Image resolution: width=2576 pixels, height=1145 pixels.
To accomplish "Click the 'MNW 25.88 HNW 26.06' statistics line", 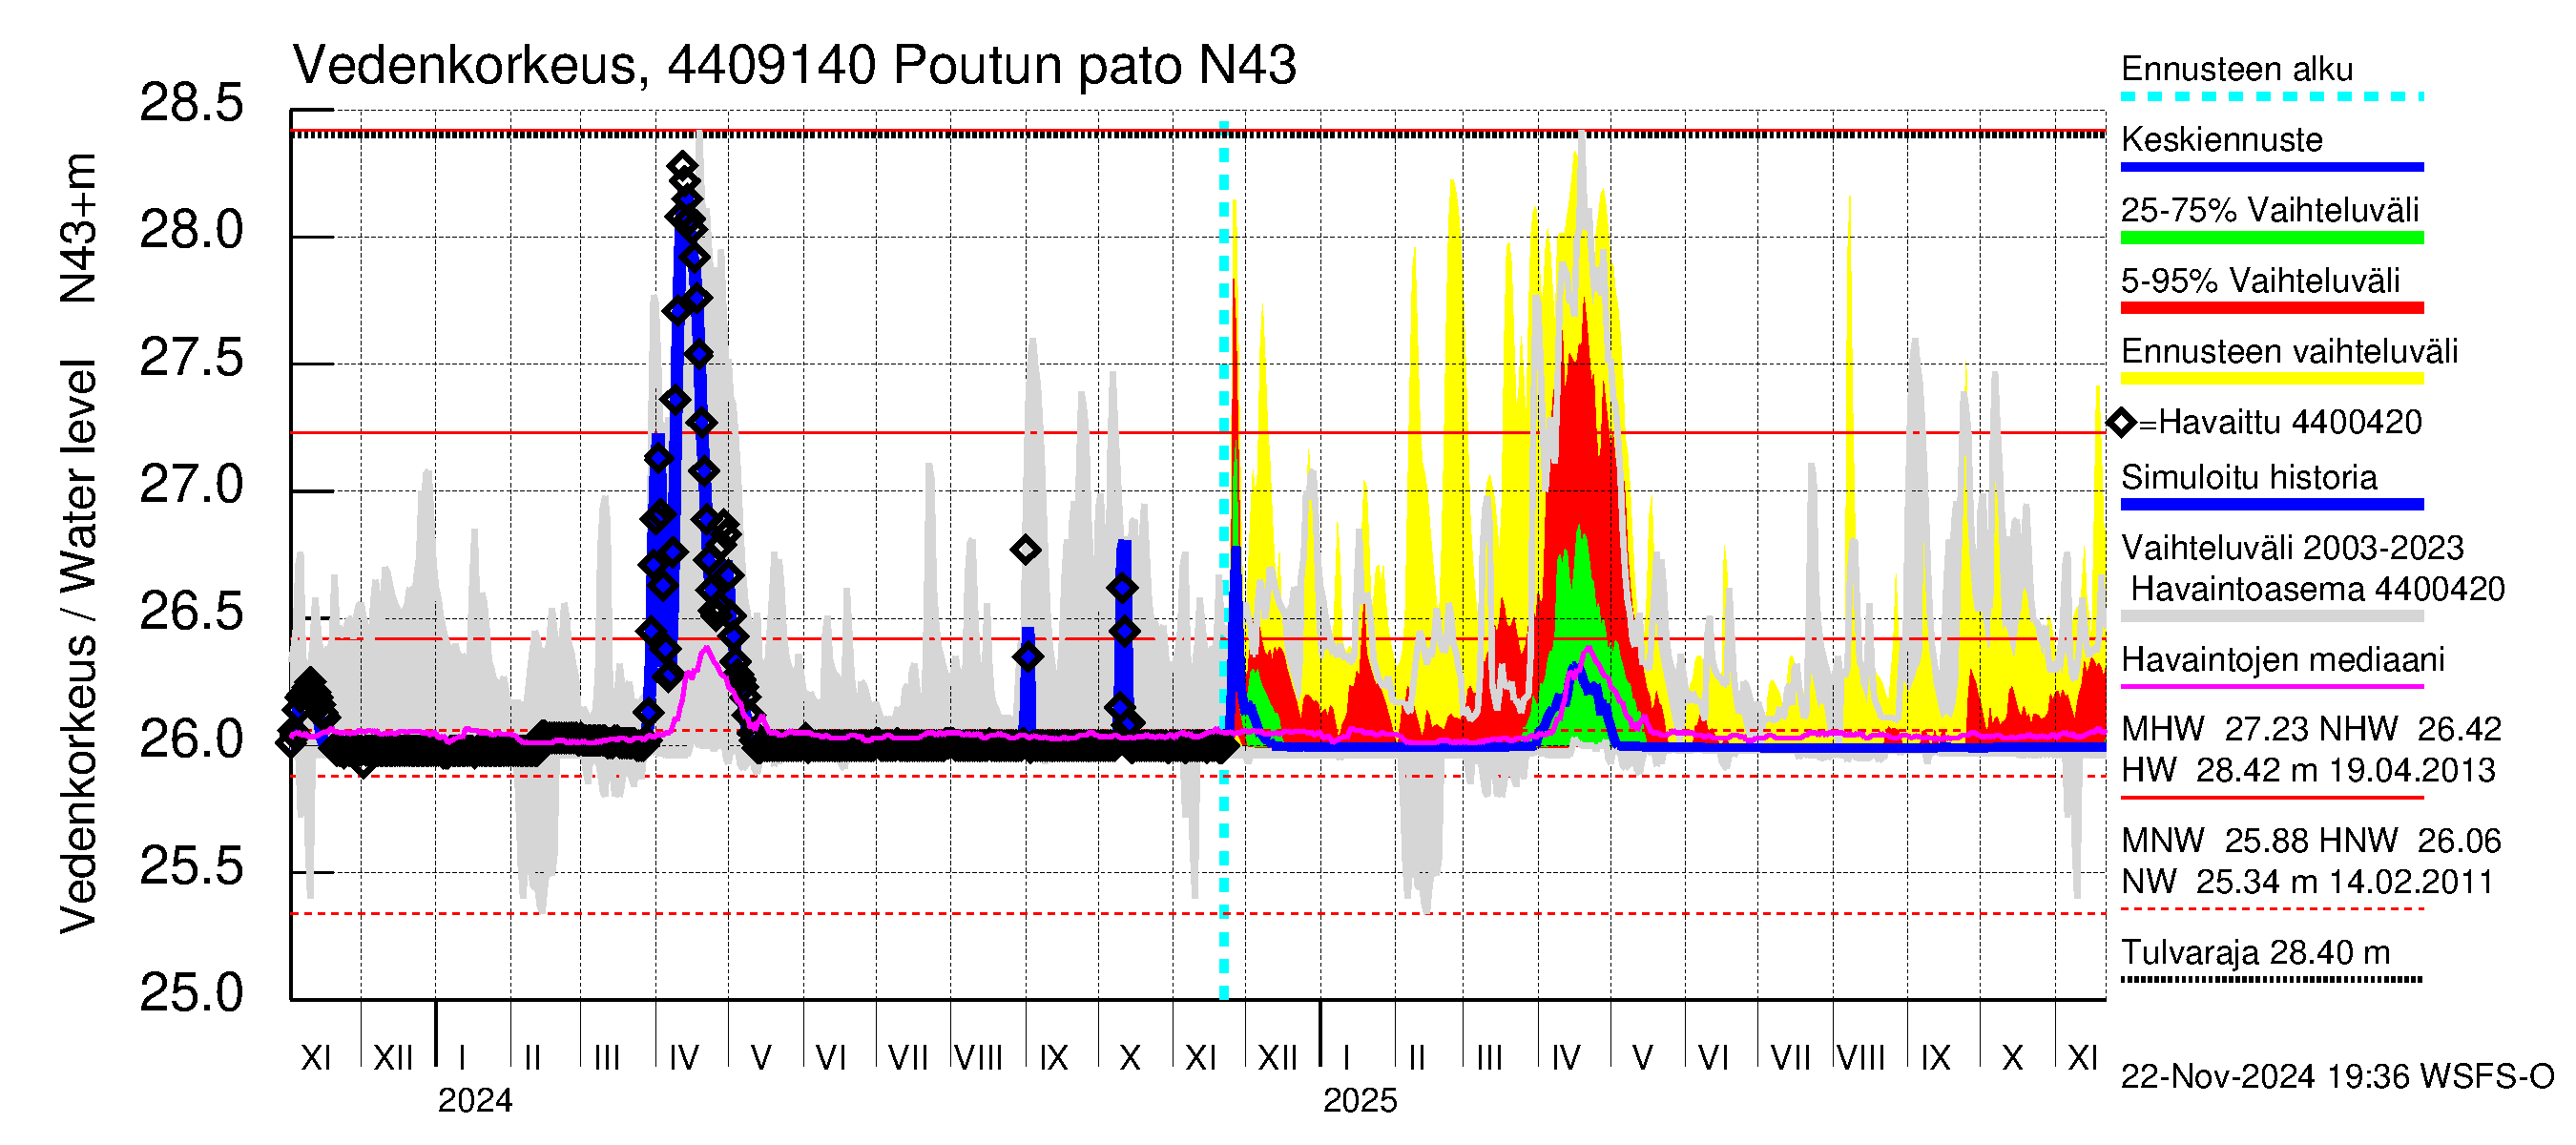I will pyautogui.click(x=2310, y=841).
